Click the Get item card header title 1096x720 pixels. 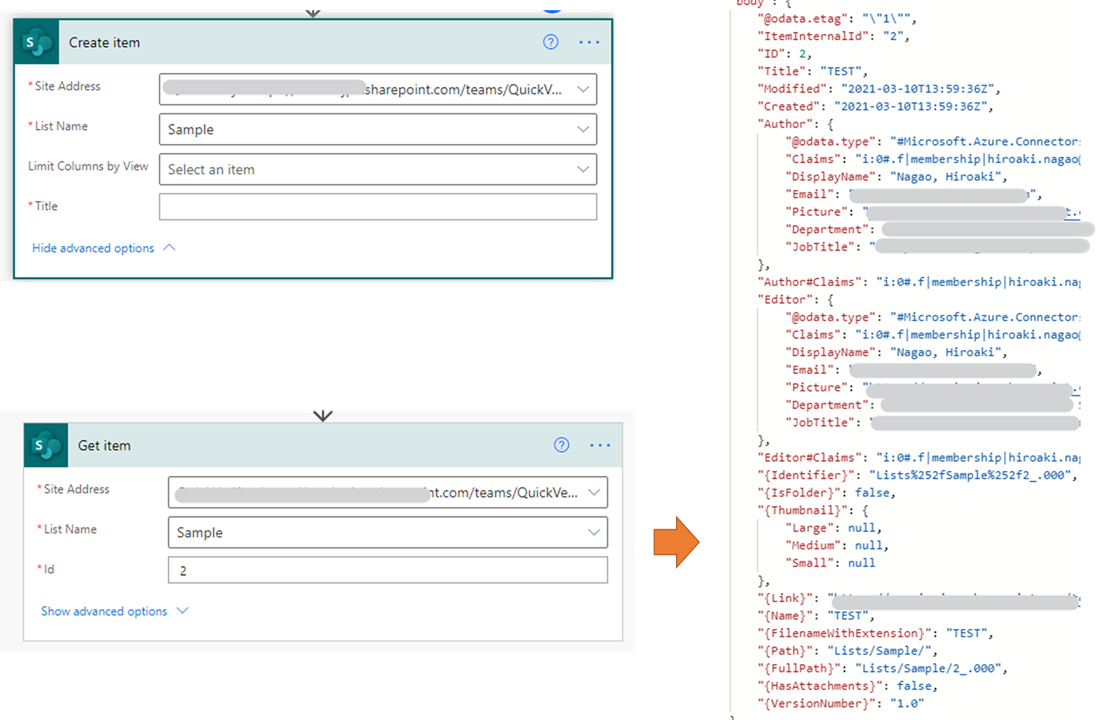coord(104,445)
